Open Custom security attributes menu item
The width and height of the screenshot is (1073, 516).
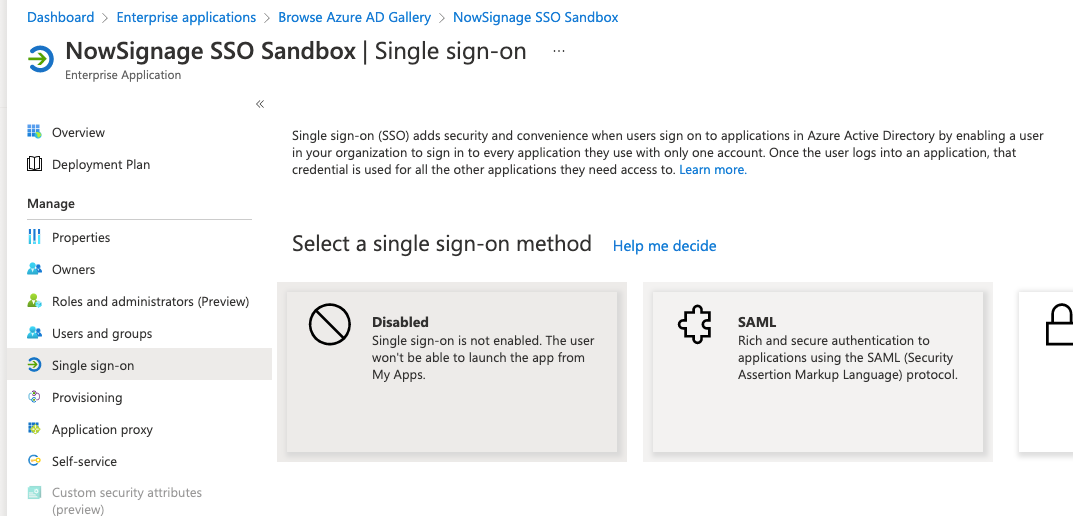(x=126, y=493)
